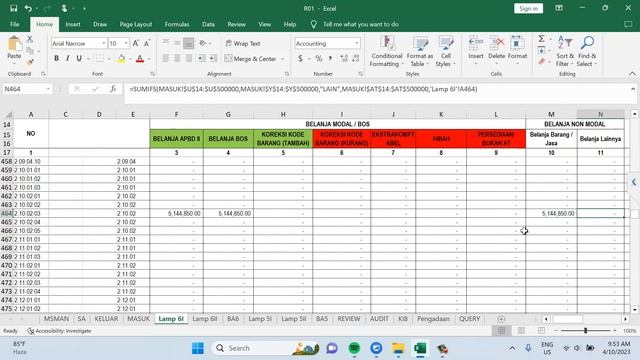Image resolution: width=640 pixels, height=360 pixels.
Task: Switch to the Formulas tab
Action: (177, 24)
